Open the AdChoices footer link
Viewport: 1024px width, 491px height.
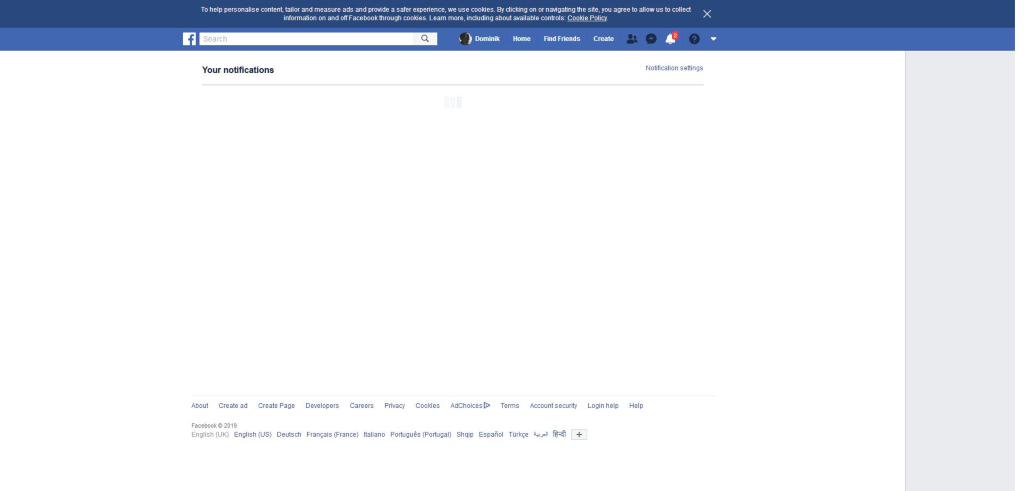click(x=470, y=405)
